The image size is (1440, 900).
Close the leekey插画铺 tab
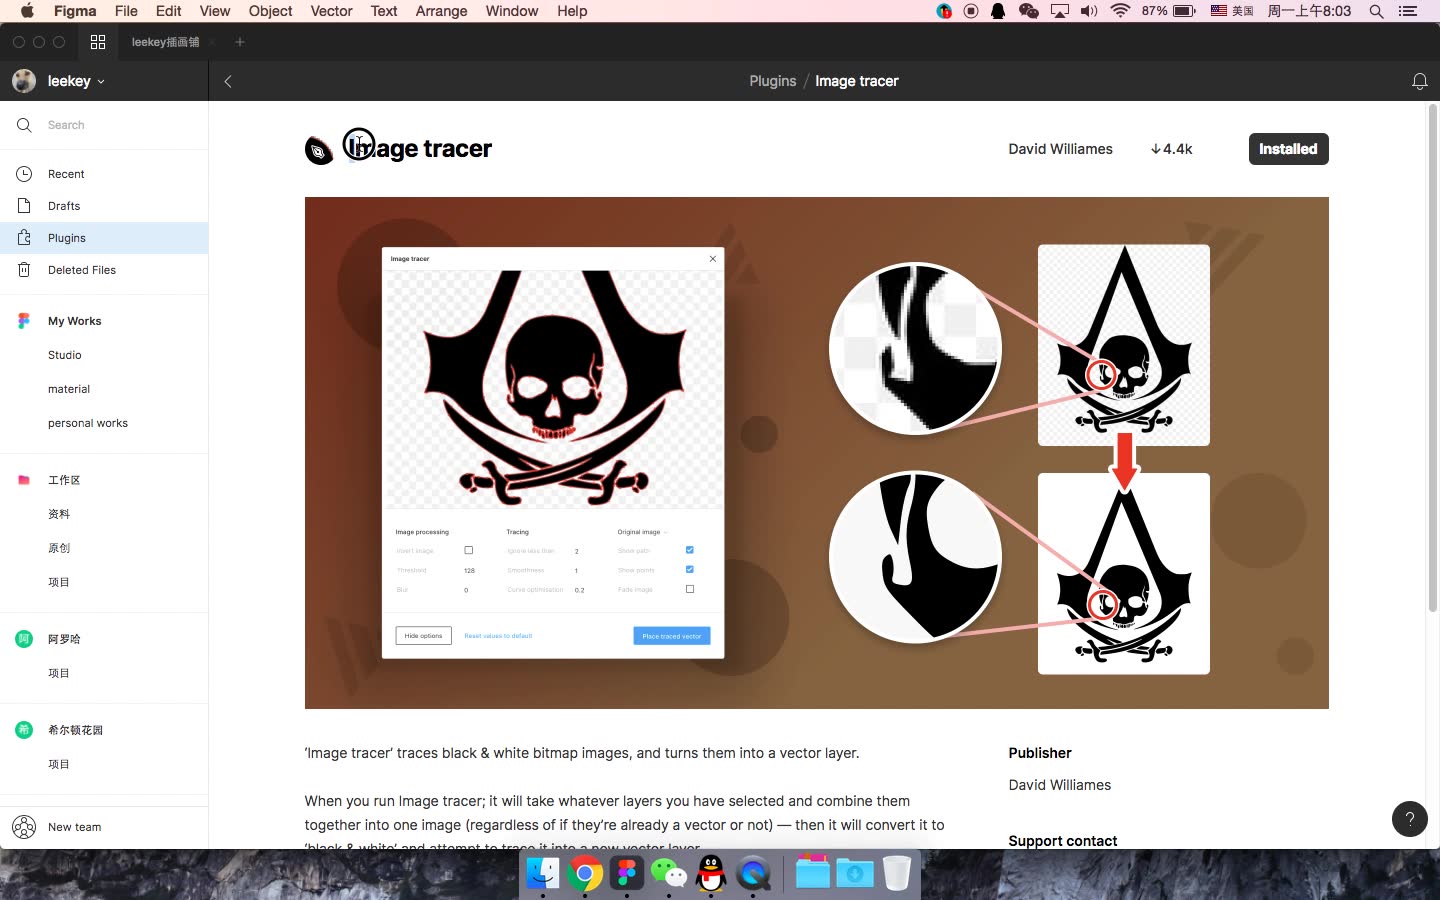coord(212,42)
